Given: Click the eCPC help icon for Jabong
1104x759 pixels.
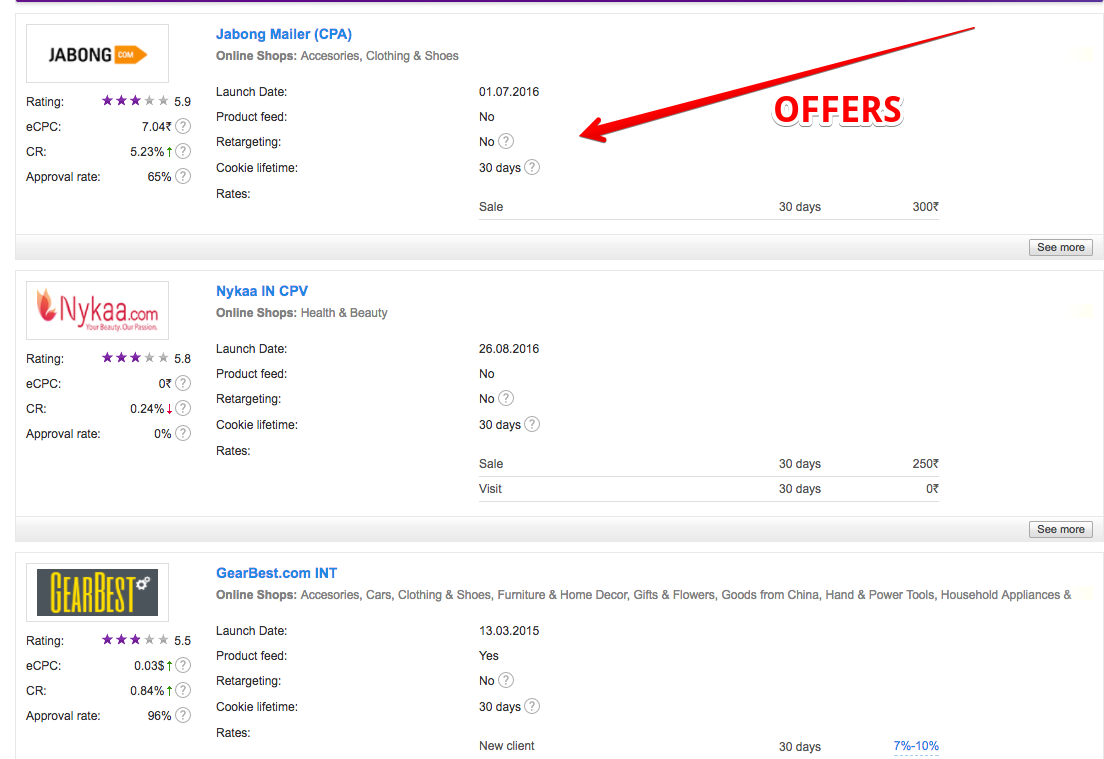Looking at the screenshot, I should click(183, 126).
